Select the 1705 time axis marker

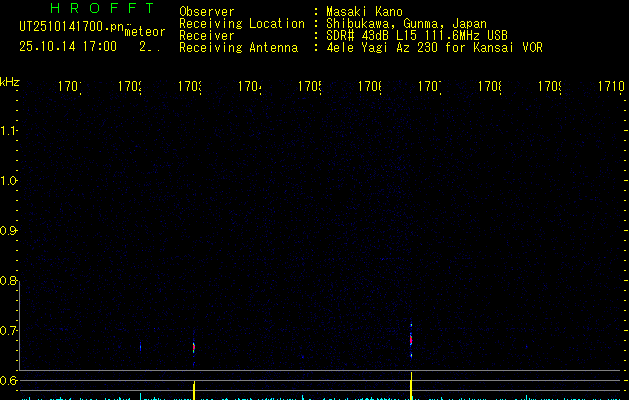coord(308,87)
